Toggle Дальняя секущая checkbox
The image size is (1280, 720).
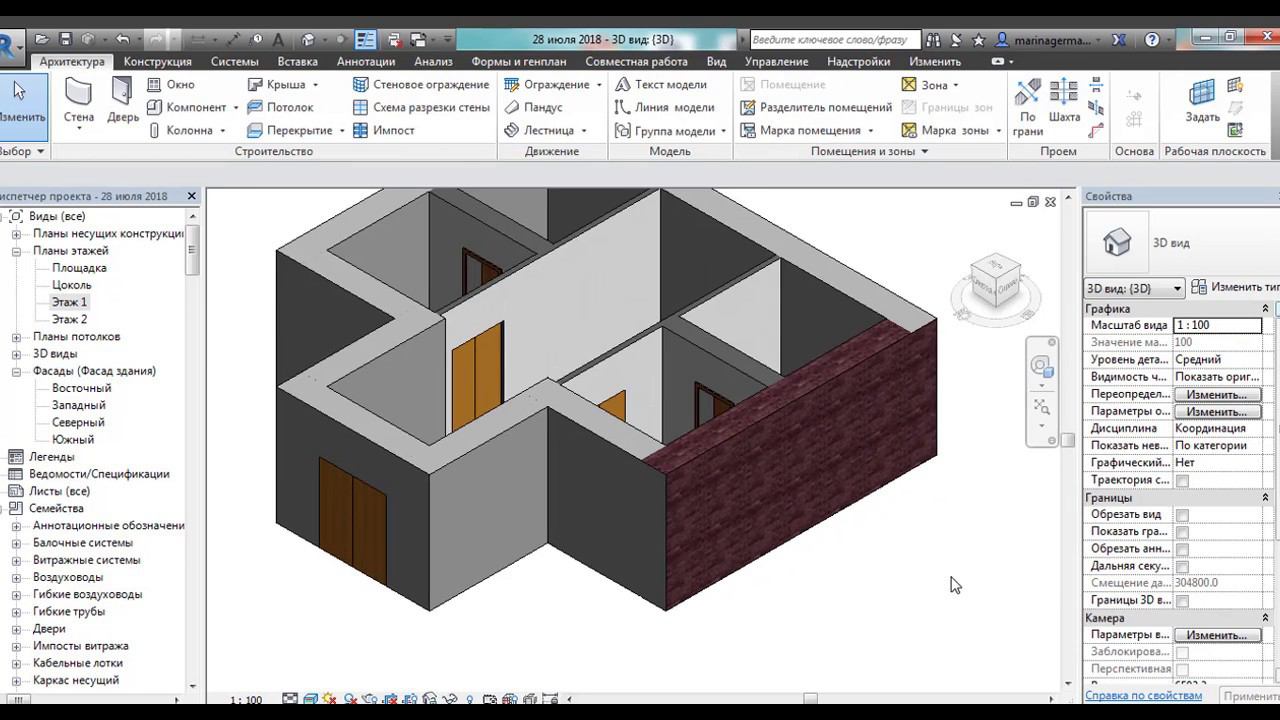(1182, 566)
